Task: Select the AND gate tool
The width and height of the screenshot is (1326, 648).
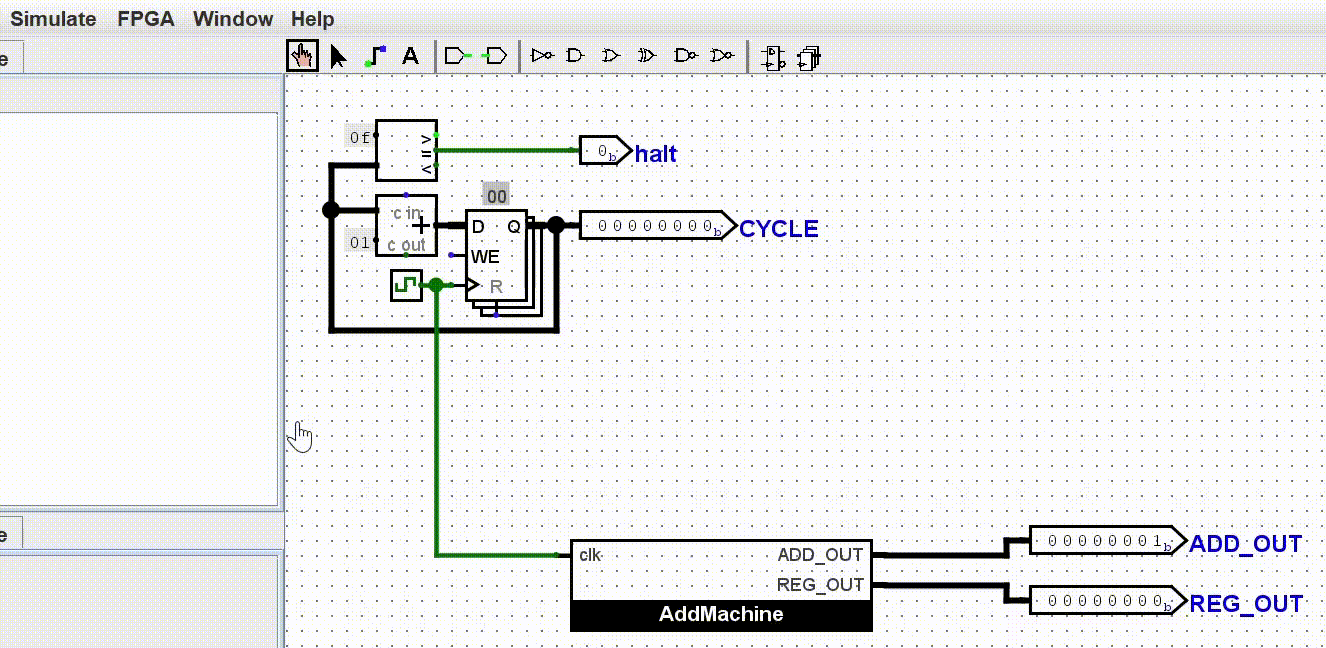Action: [x=575, y=56]
